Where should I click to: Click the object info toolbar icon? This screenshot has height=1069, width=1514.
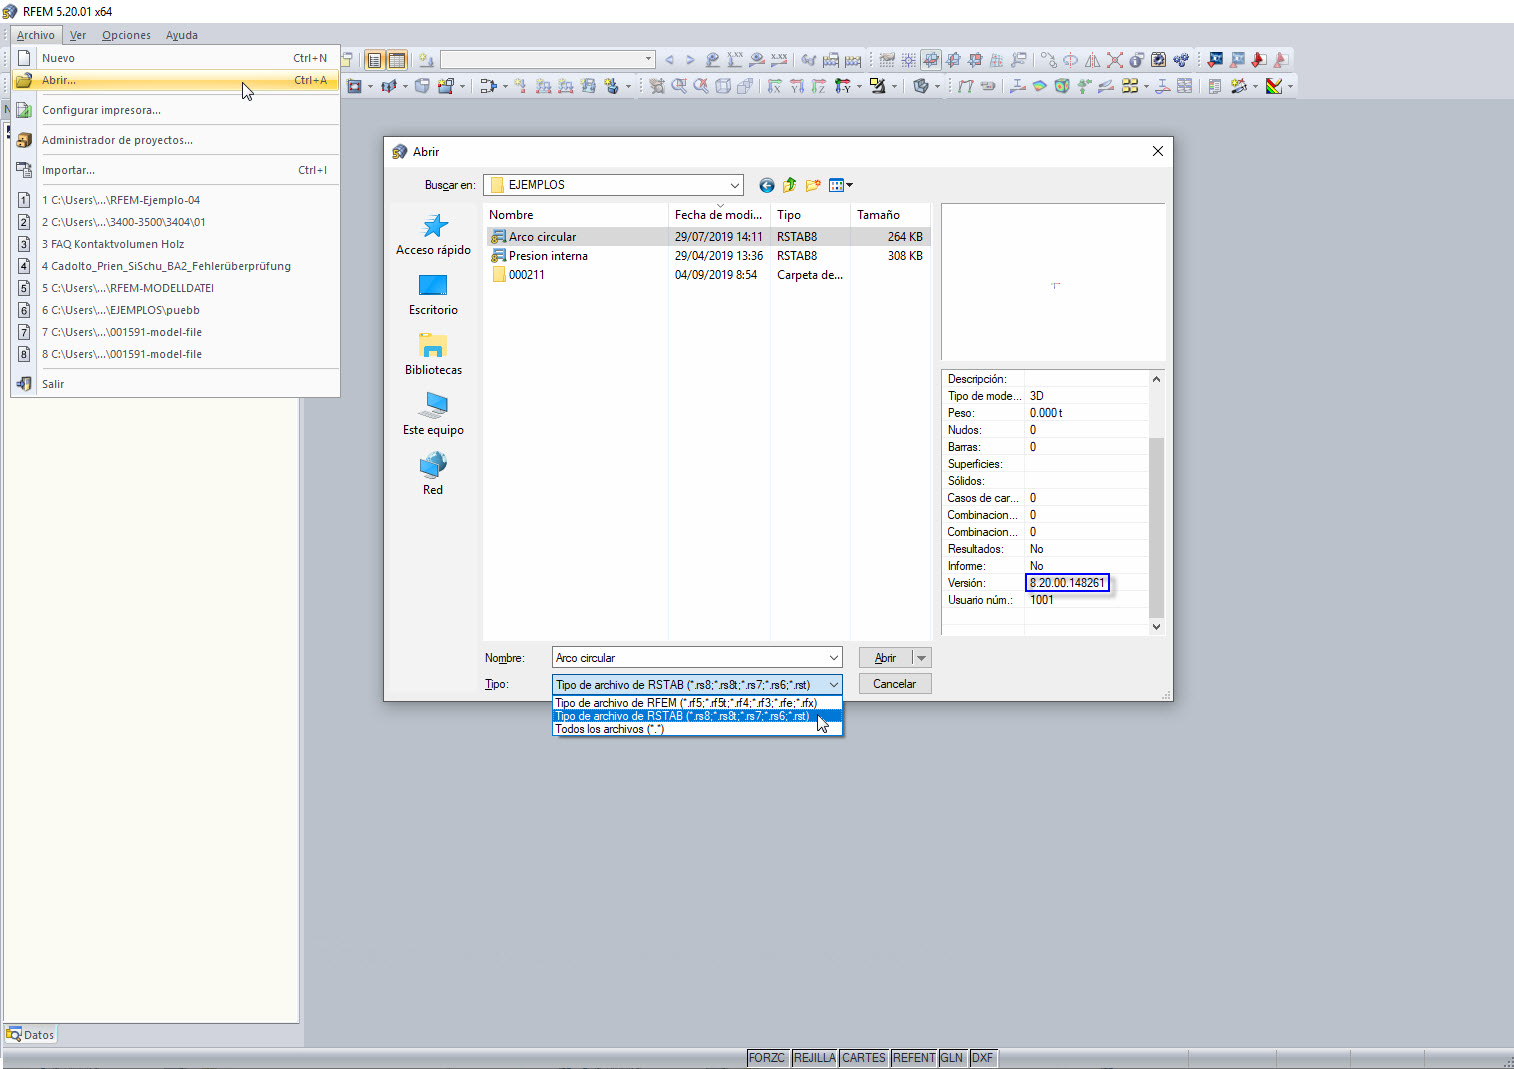click(1136, 60)
